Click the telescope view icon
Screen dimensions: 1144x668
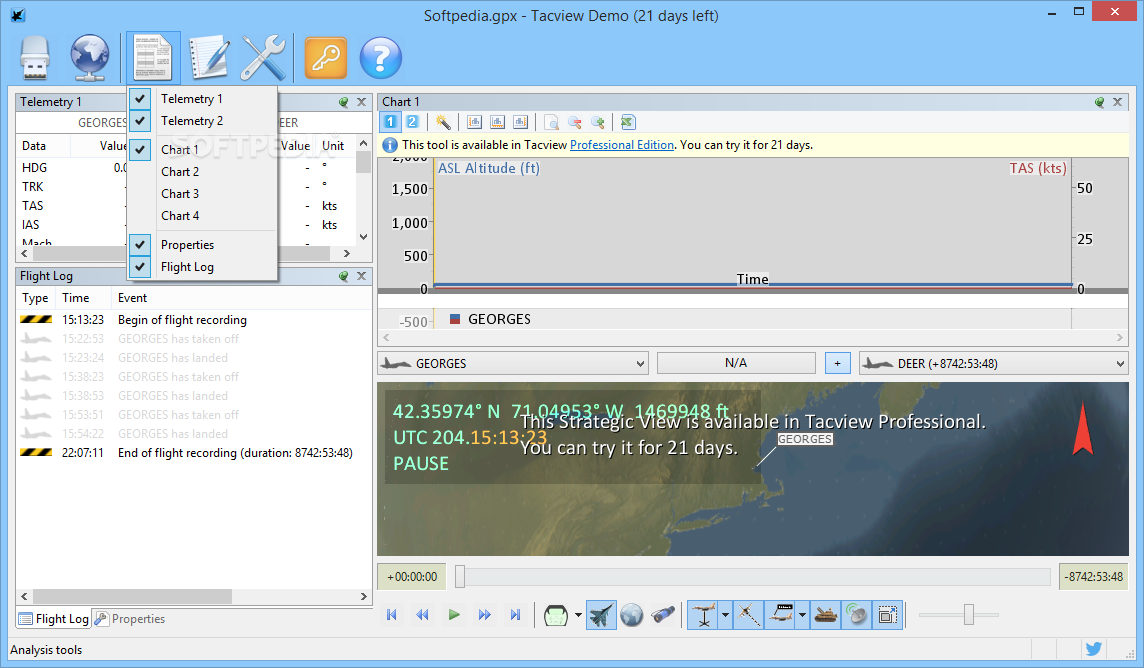(x=662, y=615)
